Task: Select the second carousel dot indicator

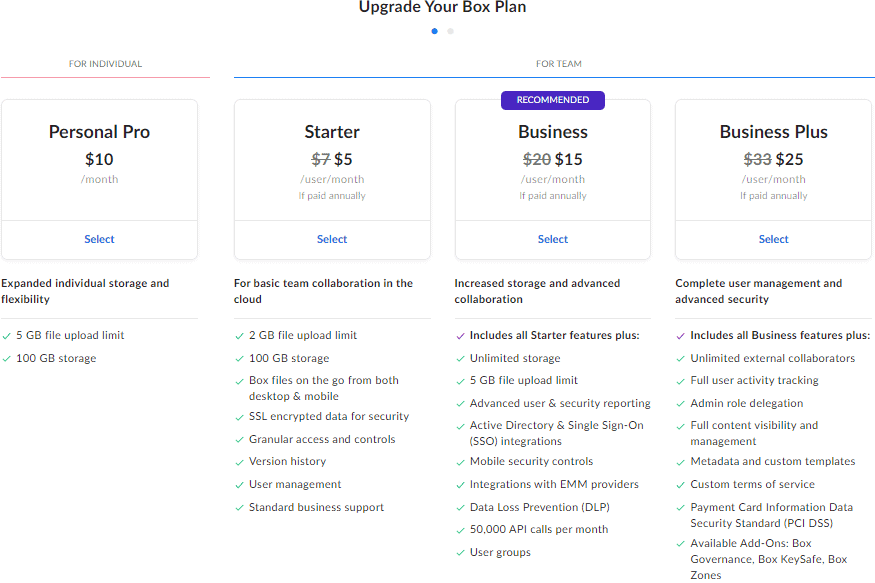Action: [450, 31]
